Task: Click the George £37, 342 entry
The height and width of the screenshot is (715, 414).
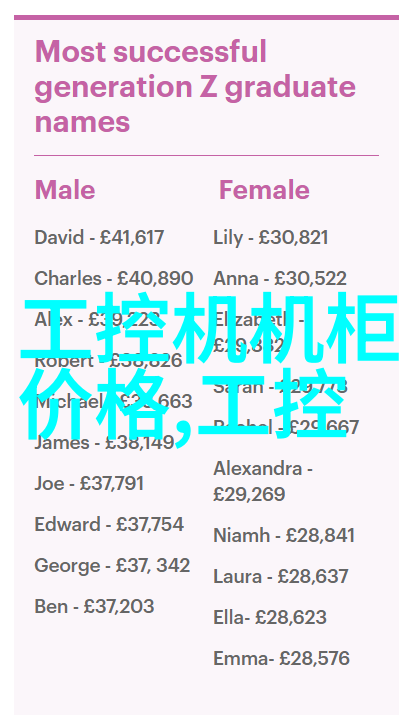Action: point(112,565)
